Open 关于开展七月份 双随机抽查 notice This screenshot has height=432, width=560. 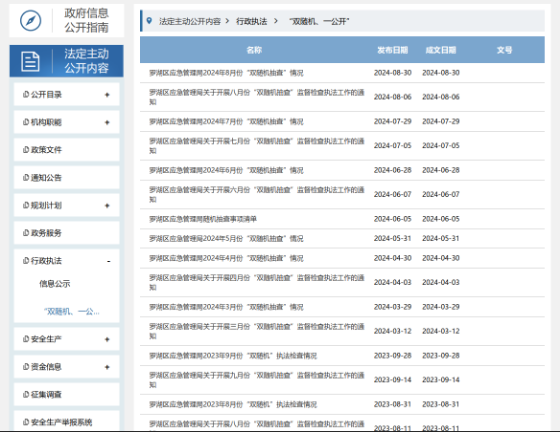coord(257,146)
